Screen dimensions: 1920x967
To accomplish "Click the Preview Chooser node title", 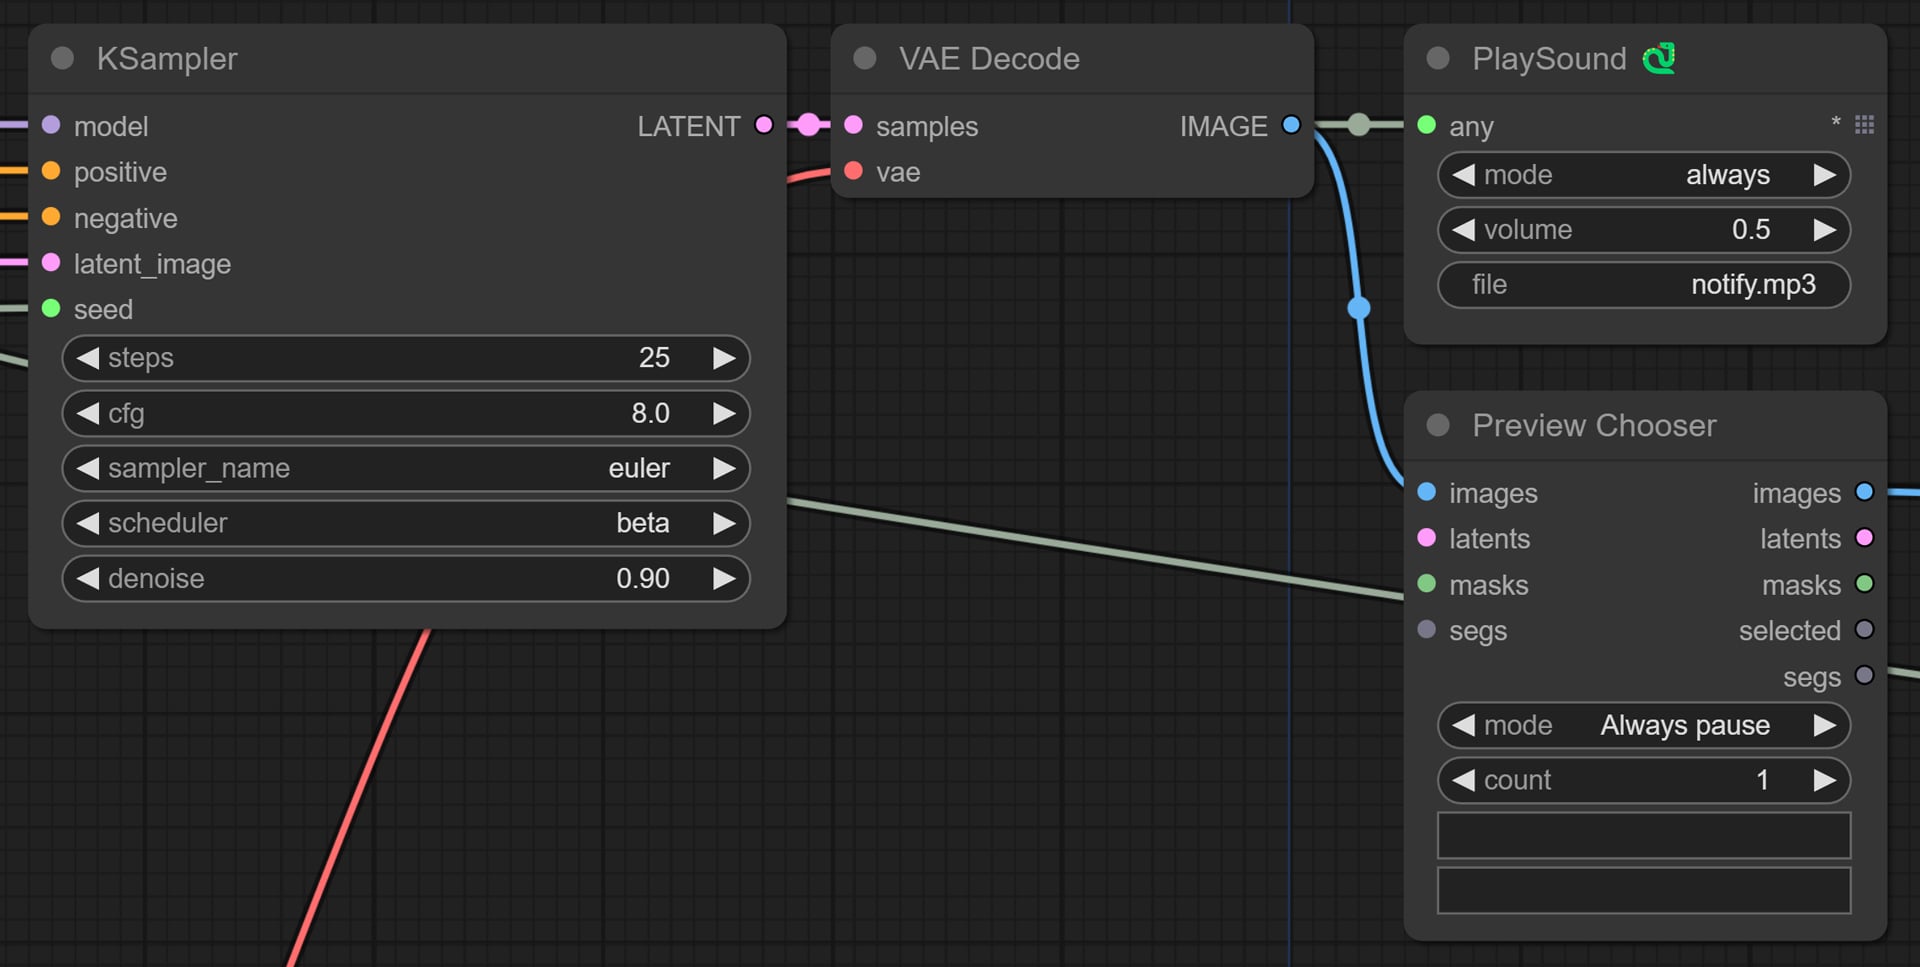I will tap(1594, 426).
